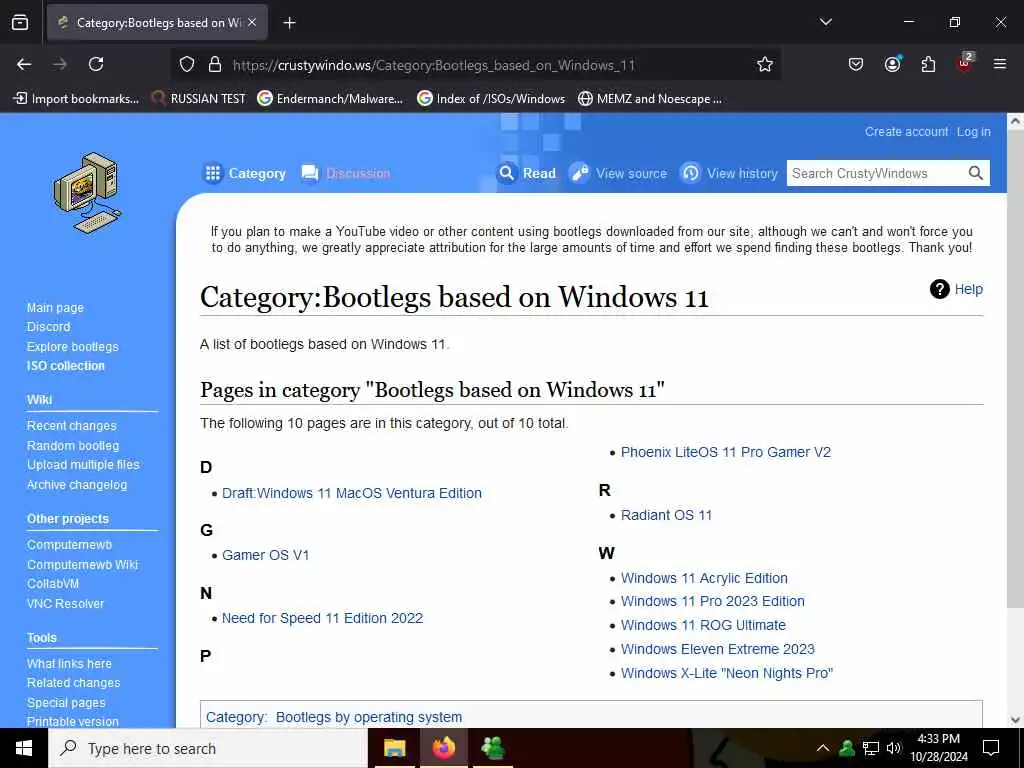Open ISO collection in the sidebar
The width and height of the screenshot is (1024, 768).
point(65,366)
